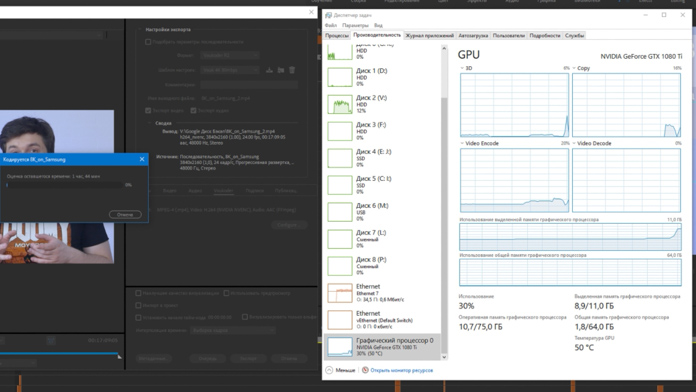Click Меньше collapse arrow icon
696x392 pixels.
[x=329, y=370]
